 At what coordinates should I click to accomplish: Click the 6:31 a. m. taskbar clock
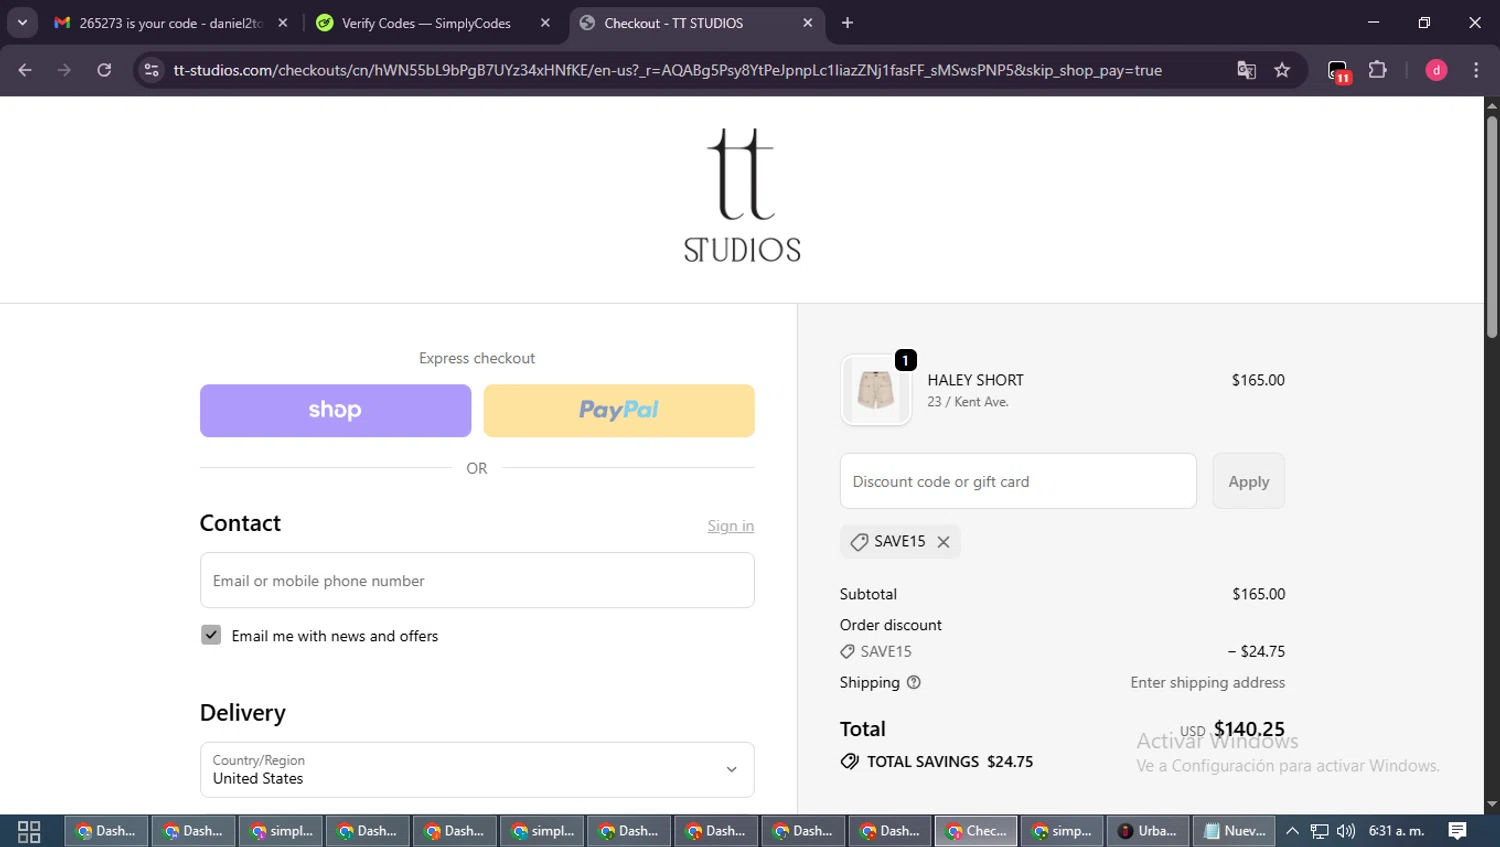1397,831
